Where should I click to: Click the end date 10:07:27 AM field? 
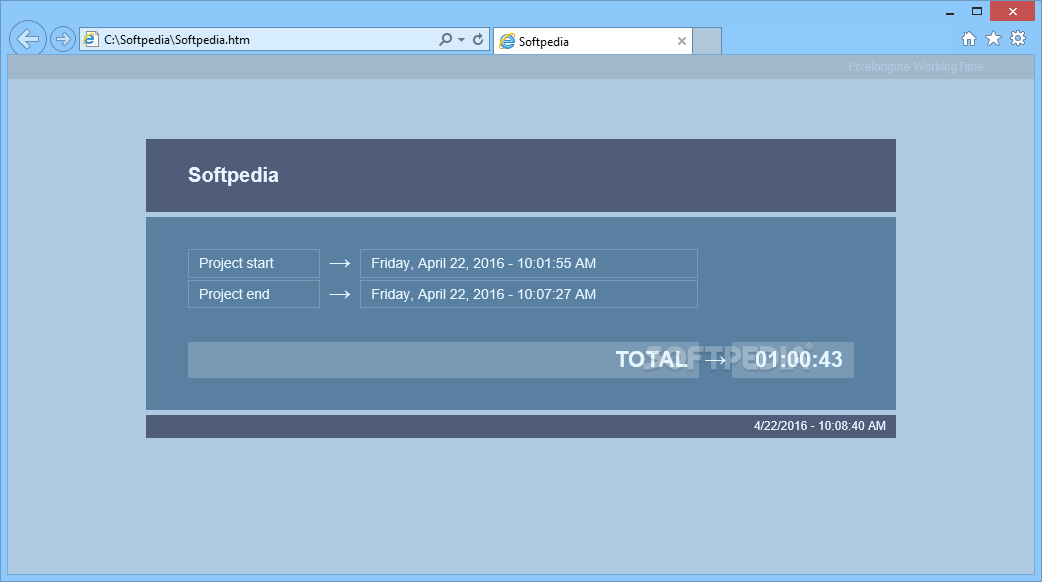coord(529,294)
